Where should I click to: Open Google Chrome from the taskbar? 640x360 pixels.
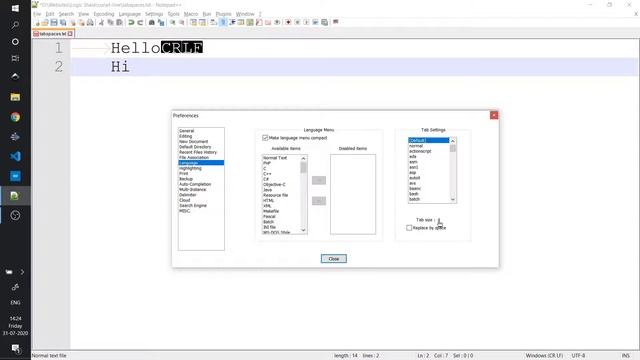(15, 117)
